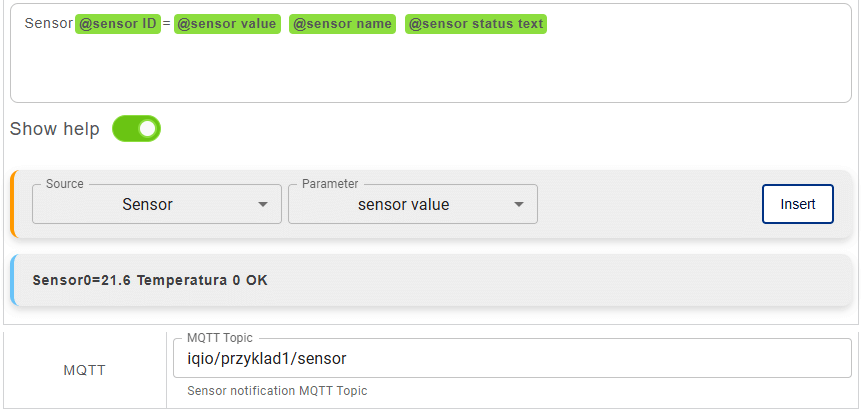
Task: Click the Source dropdown arrow icon
Action: click(x=263, y=205)
